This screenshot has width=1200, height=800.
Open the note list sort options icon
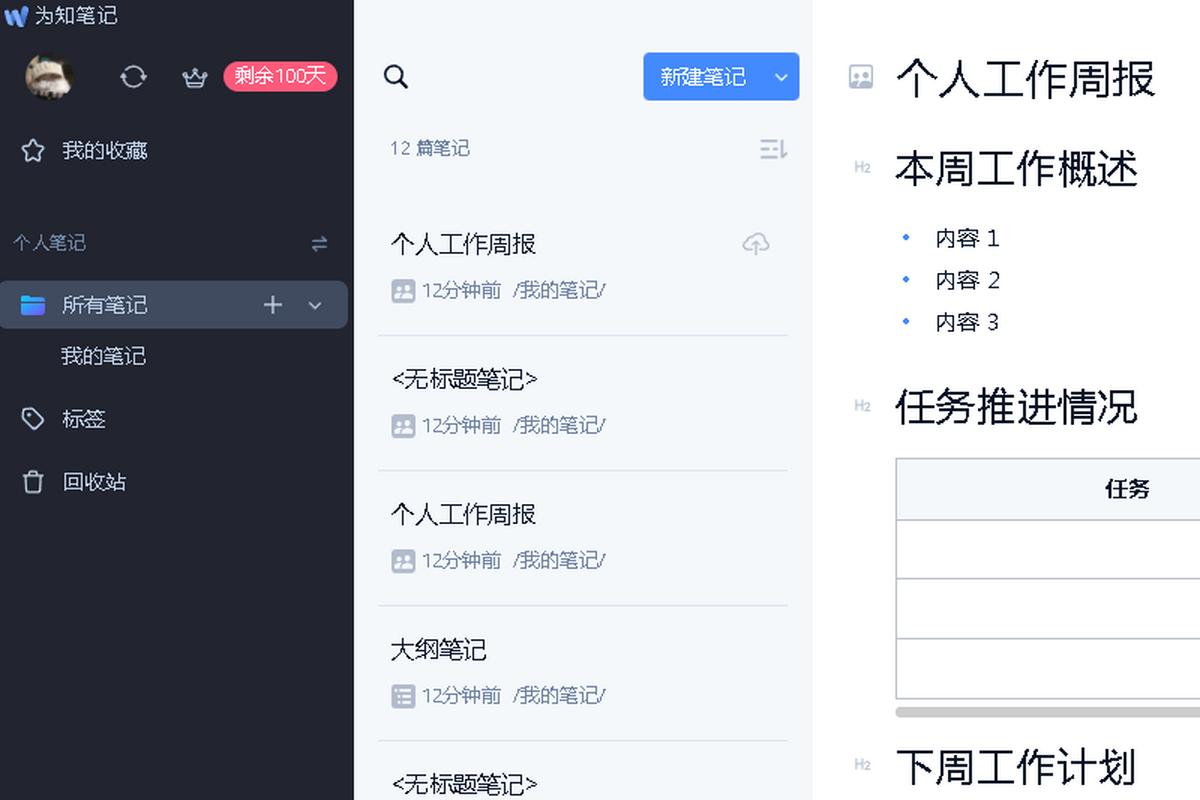click(x=773, y=149)
